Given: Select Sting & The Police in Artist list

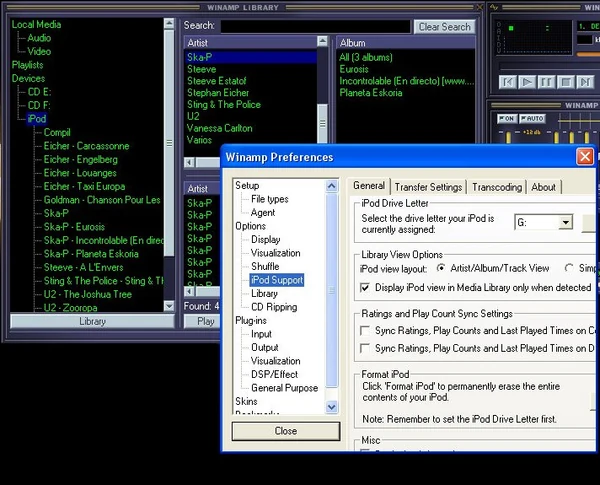Looking at the screenshot, I should (224, 105).
